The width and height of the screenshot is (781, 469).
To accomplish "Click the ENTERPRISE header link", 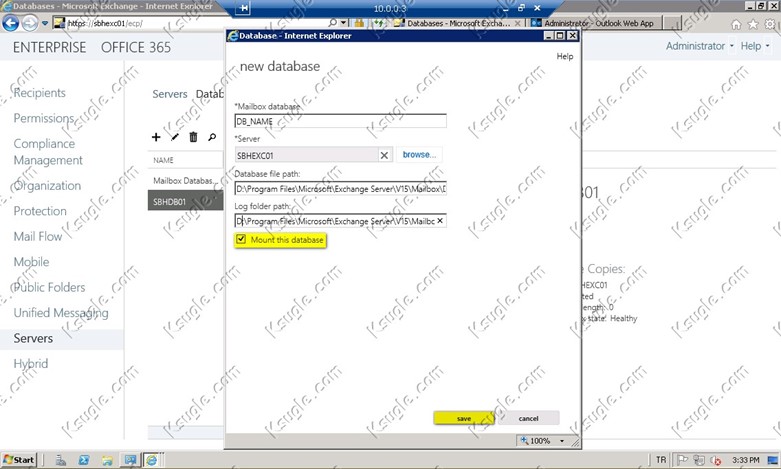I will pos(49,48).
